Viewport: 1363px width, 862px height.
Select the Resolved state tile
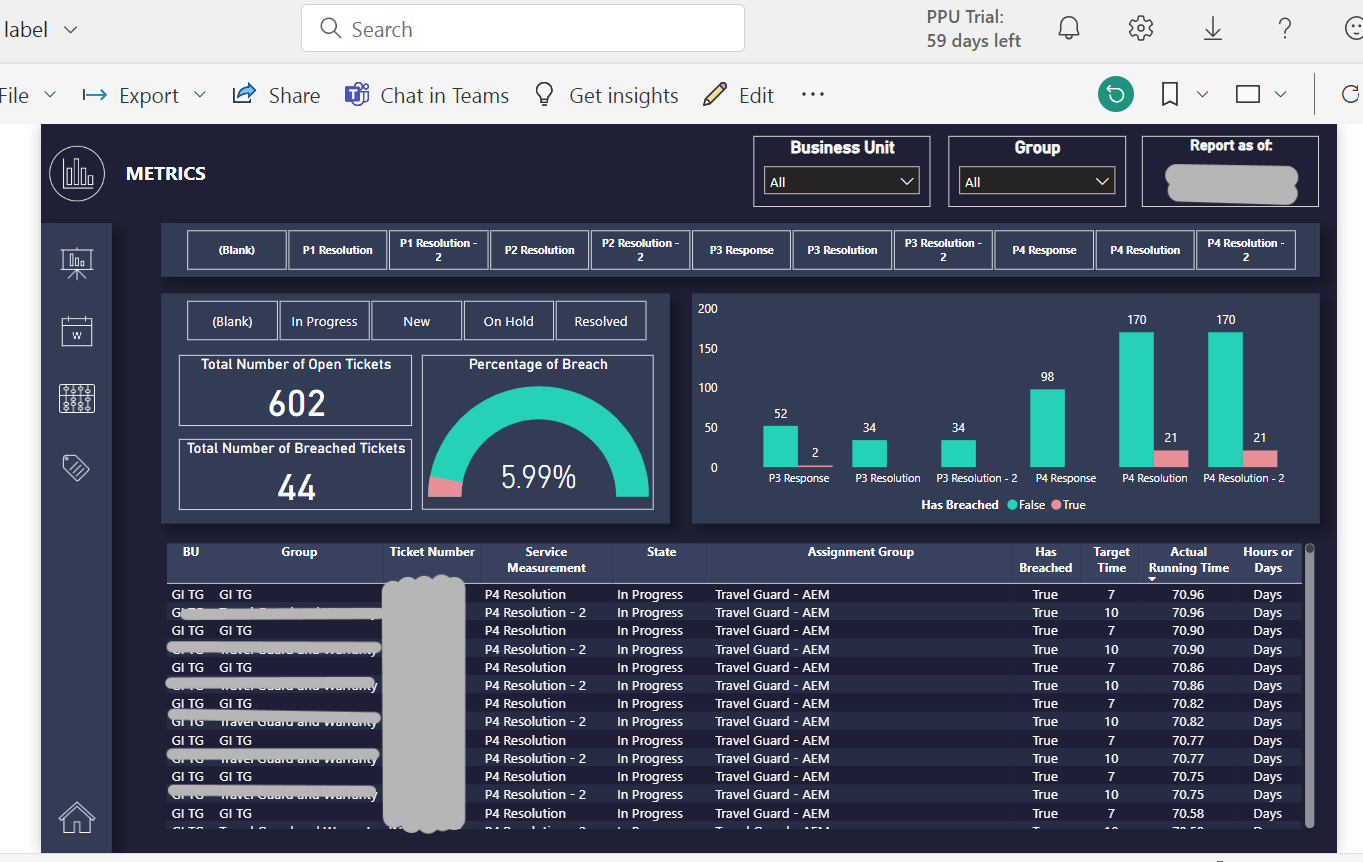600,321
